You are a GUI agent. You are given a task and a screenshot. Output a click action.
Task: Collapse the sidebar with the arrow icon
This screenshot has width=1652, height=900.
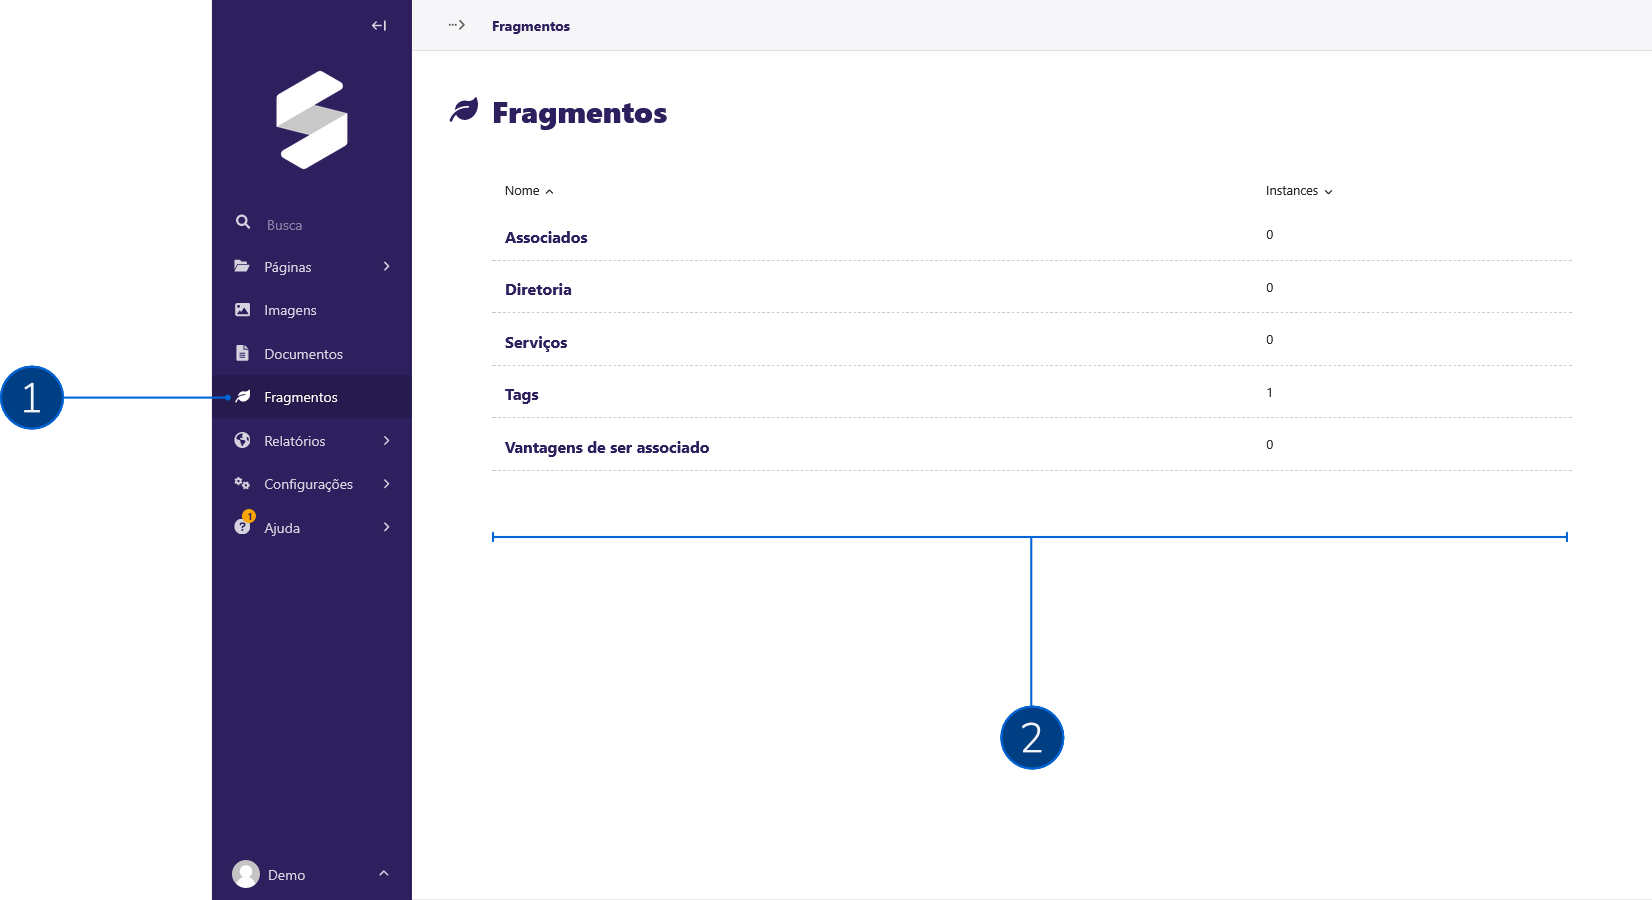[x=378, y=25]
